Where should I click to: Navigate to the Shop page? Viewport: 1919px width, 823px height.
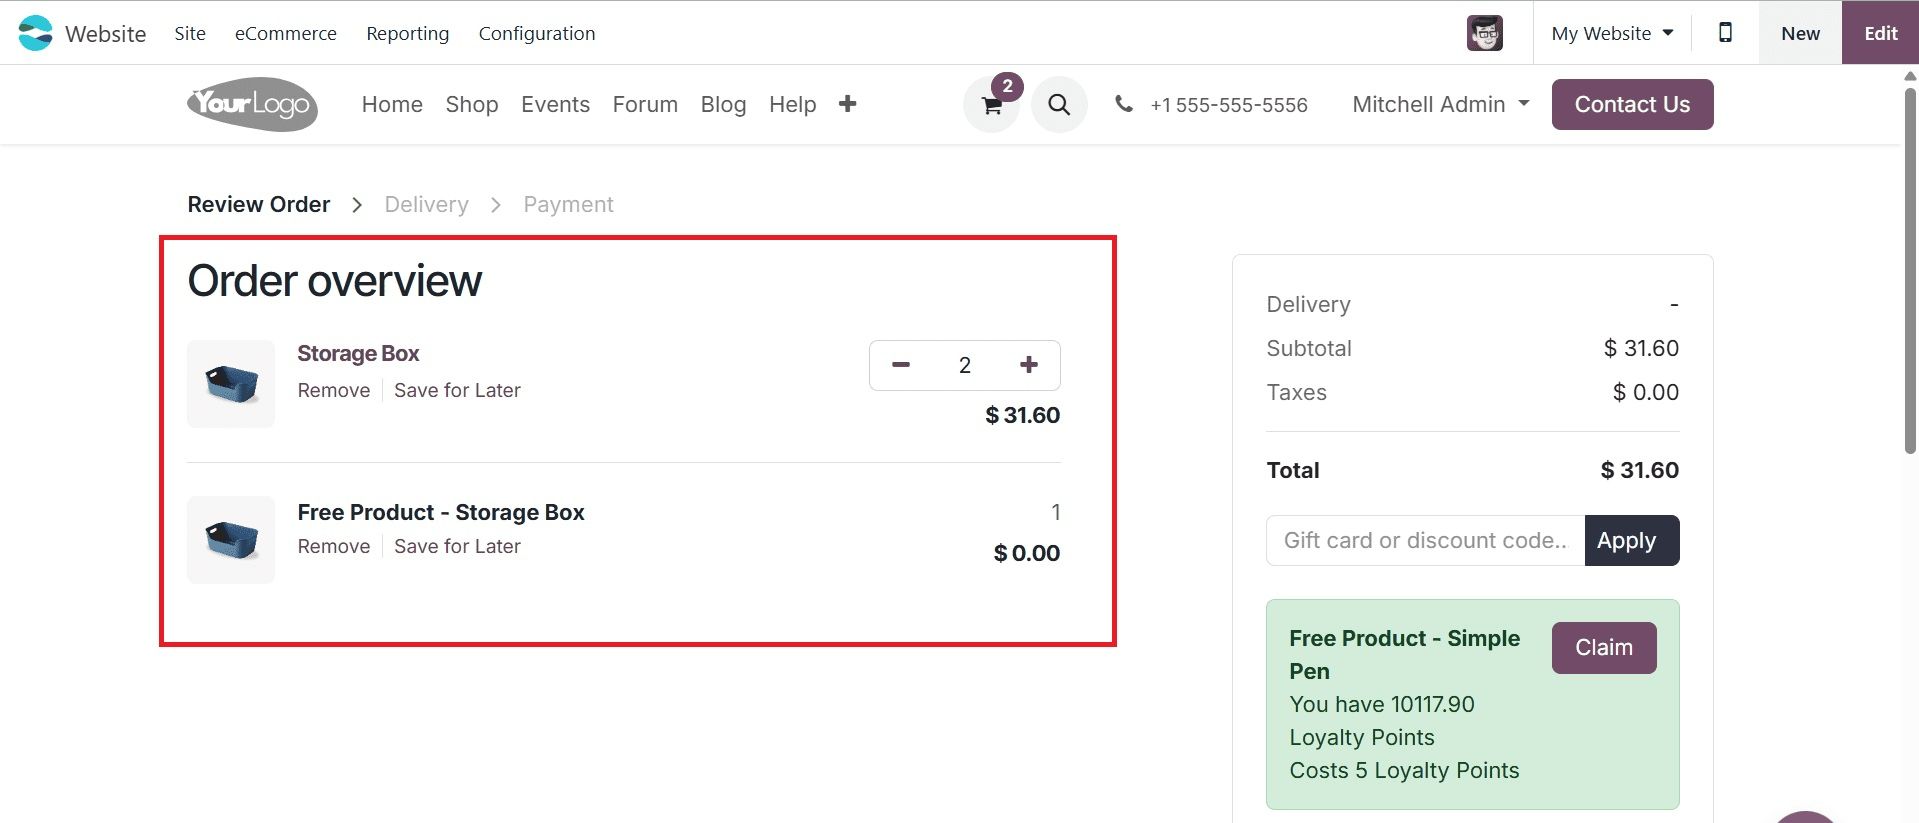[471, 104]
